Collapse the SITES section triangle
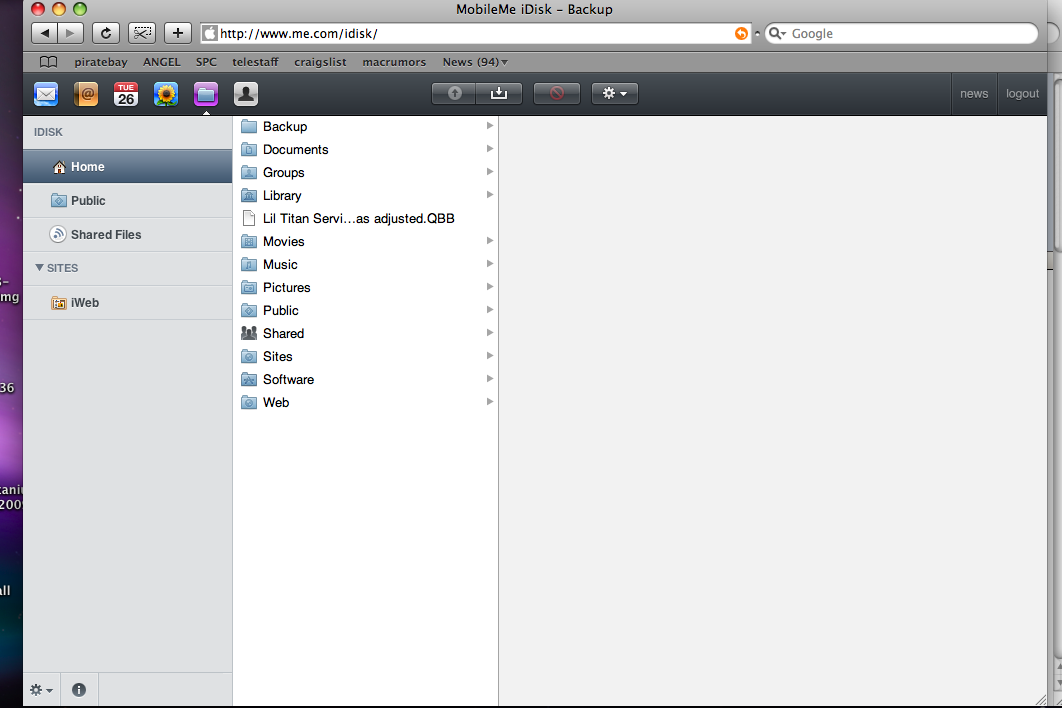 pos(39,268)
